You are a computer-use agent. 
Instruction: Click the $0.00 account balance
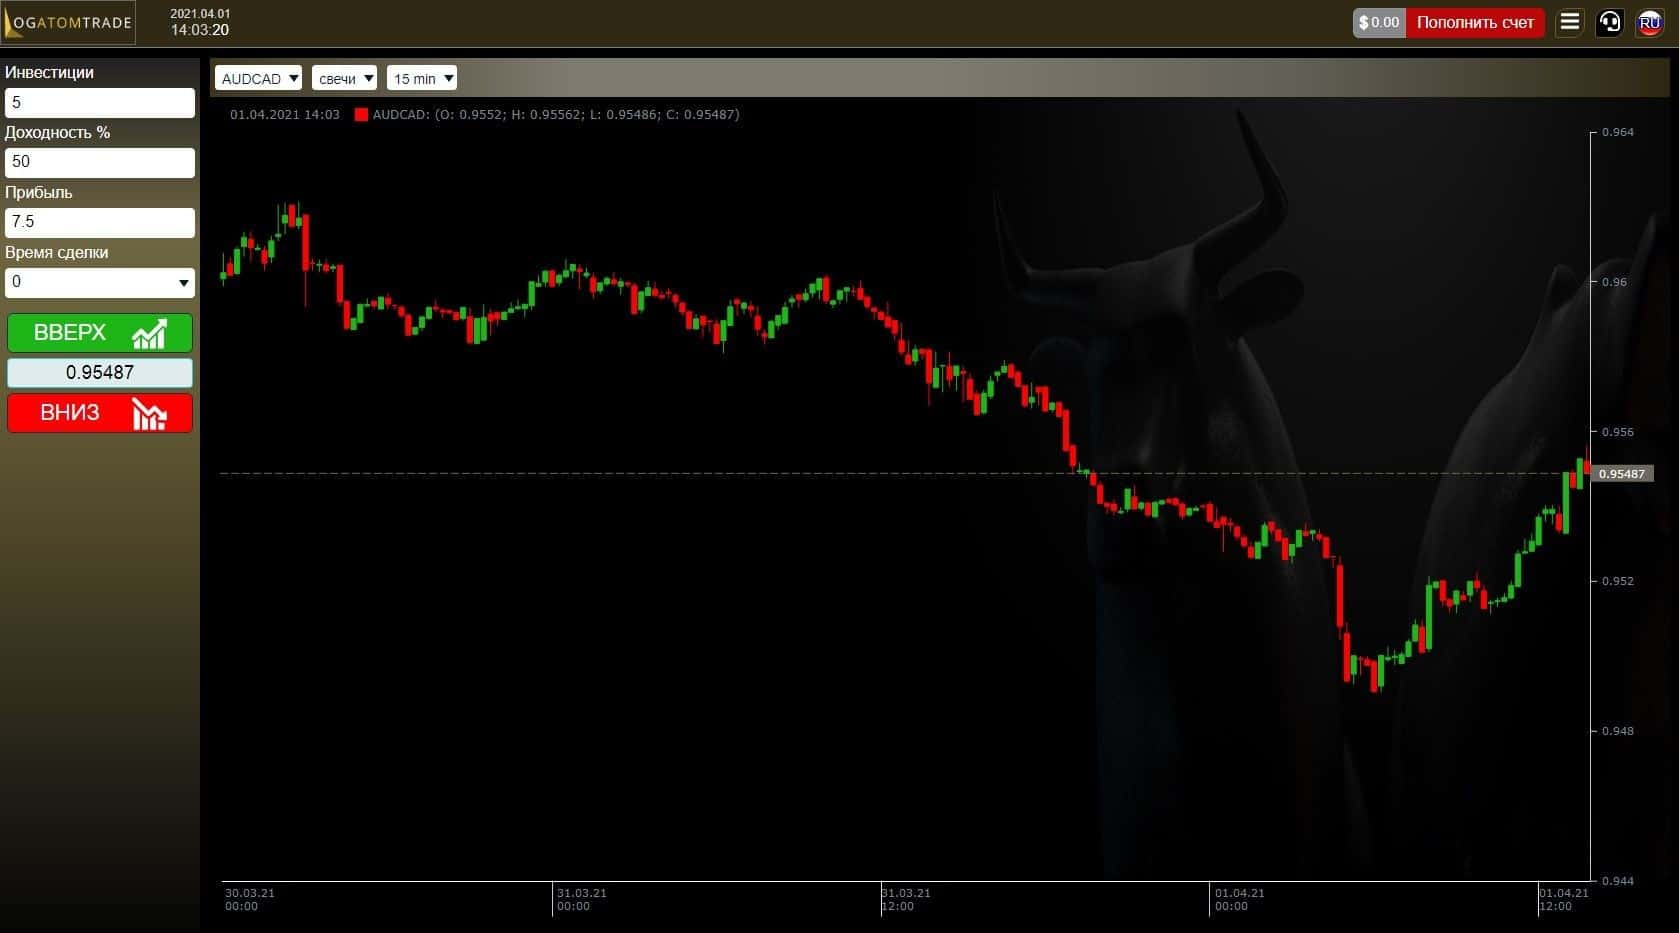(1379, 22)
